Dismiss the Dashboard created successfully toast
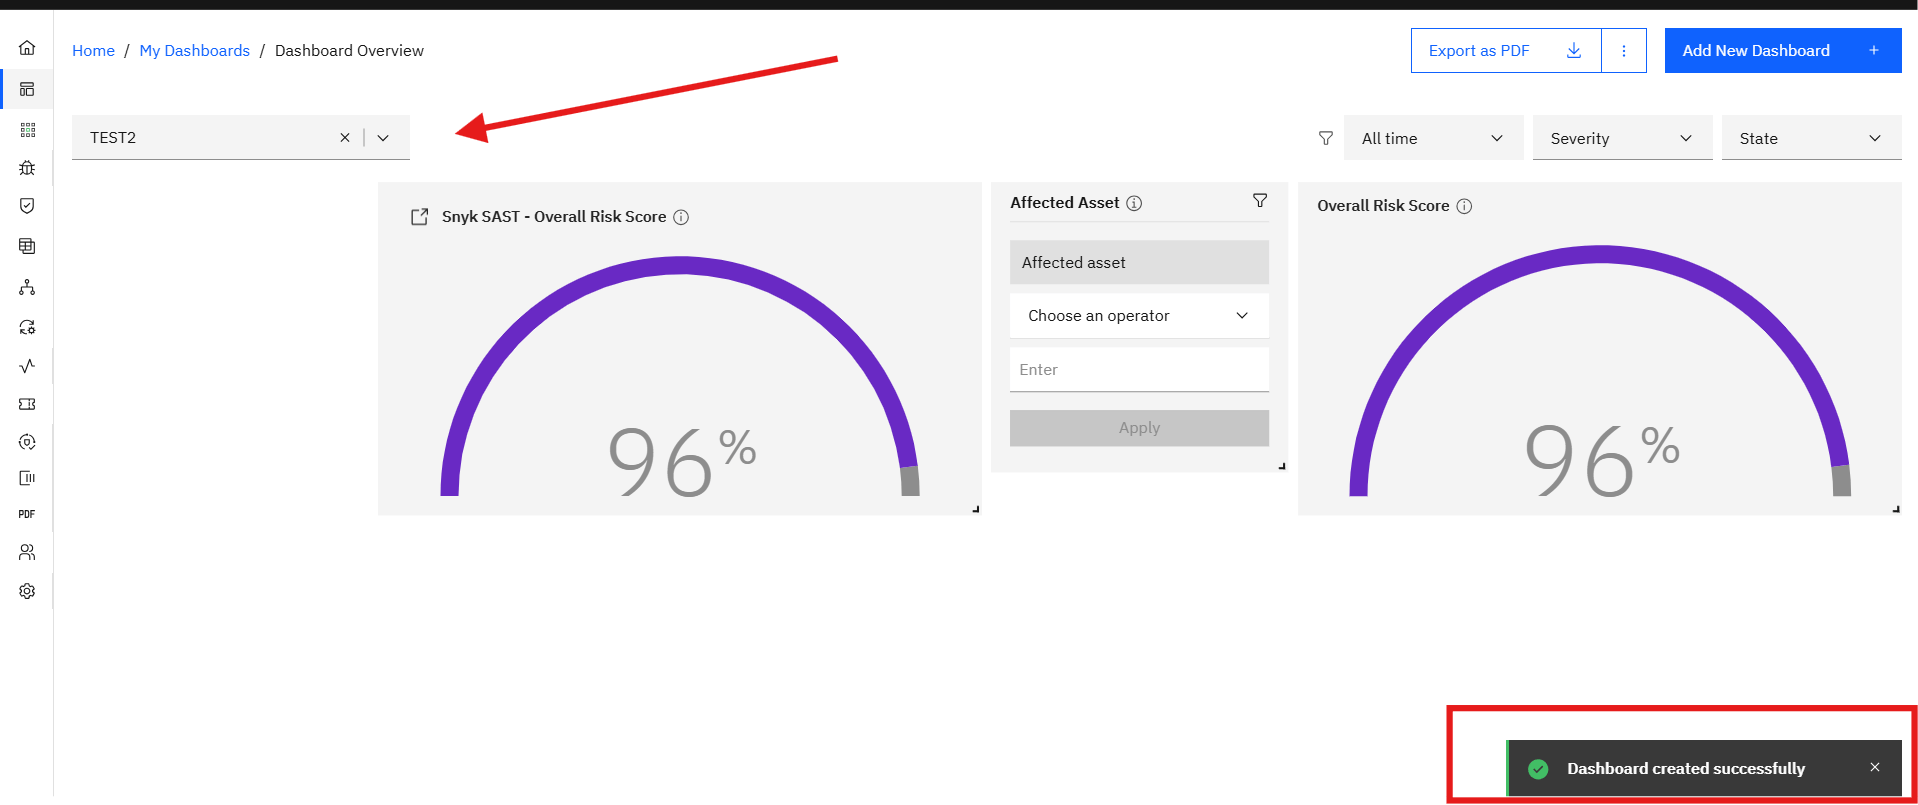This screenshot has width=1918, height=805. click(x=1875, y=767)
